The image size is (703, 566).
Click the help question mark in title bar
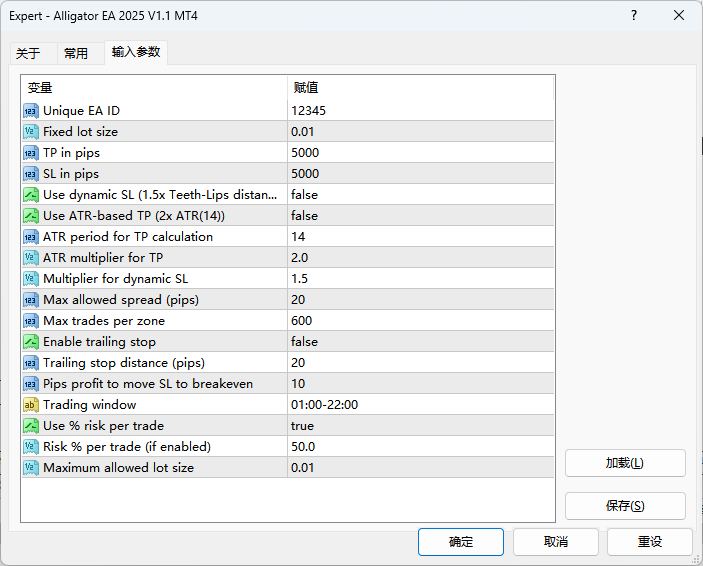pos(634,16)
